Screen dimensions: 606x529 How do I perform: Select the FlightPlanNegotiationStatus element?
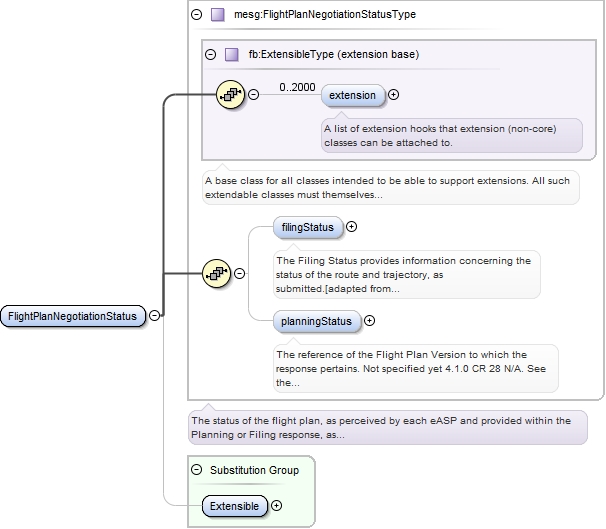point(73,316)
